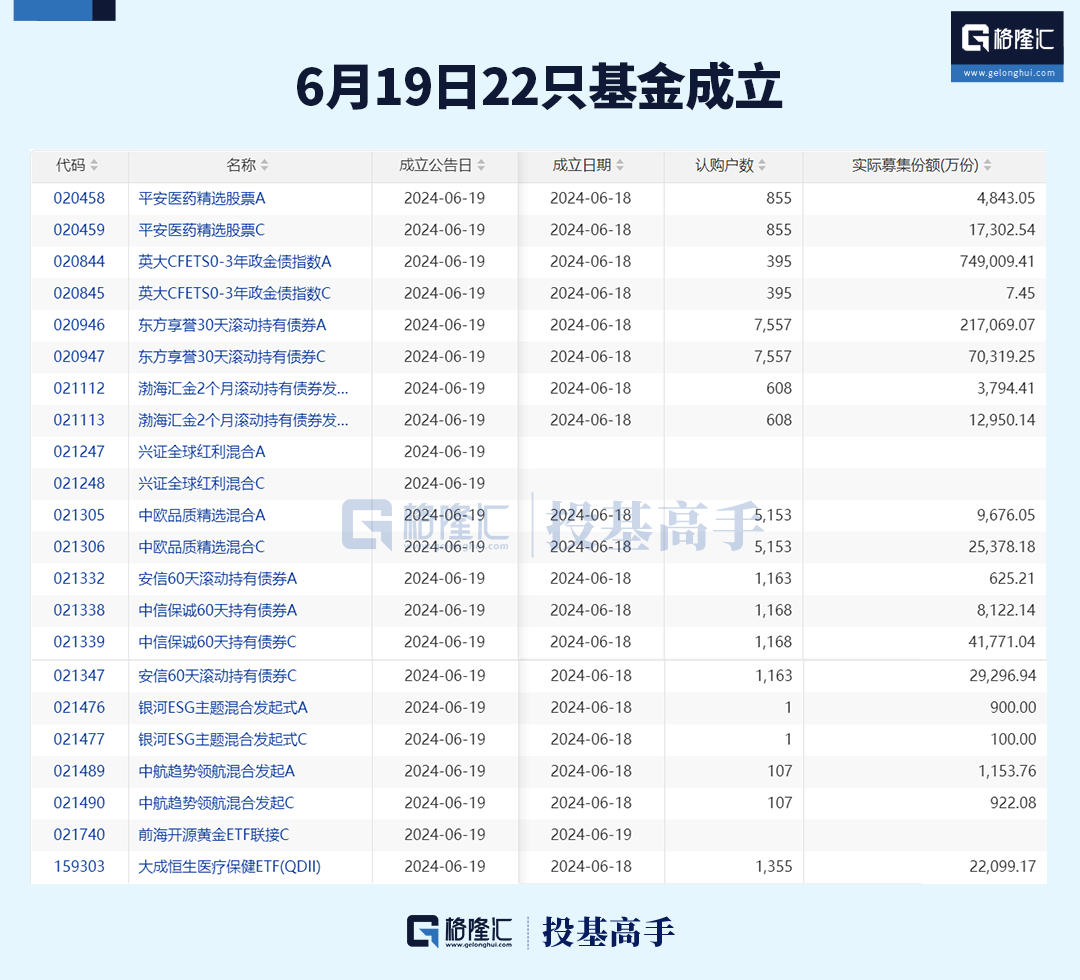Open 银河ESG主题混合发起式A link
This screenshot has width=1080, height=980.
coord(223,708)
